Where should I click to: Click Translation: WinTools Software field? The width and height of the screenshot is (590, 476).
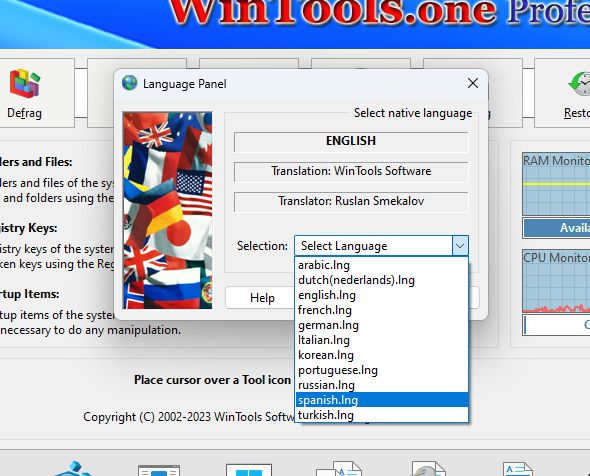351,171
